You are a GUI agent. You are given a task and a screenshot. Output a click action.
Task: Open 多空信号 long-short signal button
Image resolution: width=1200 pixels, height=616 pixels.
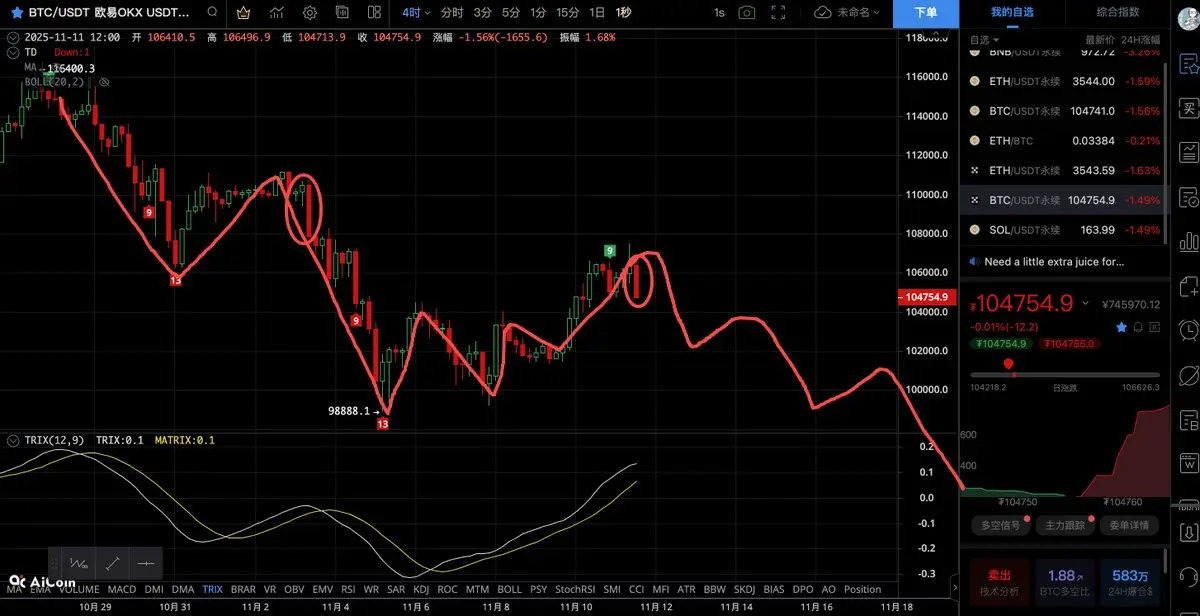coord(1000,525)
